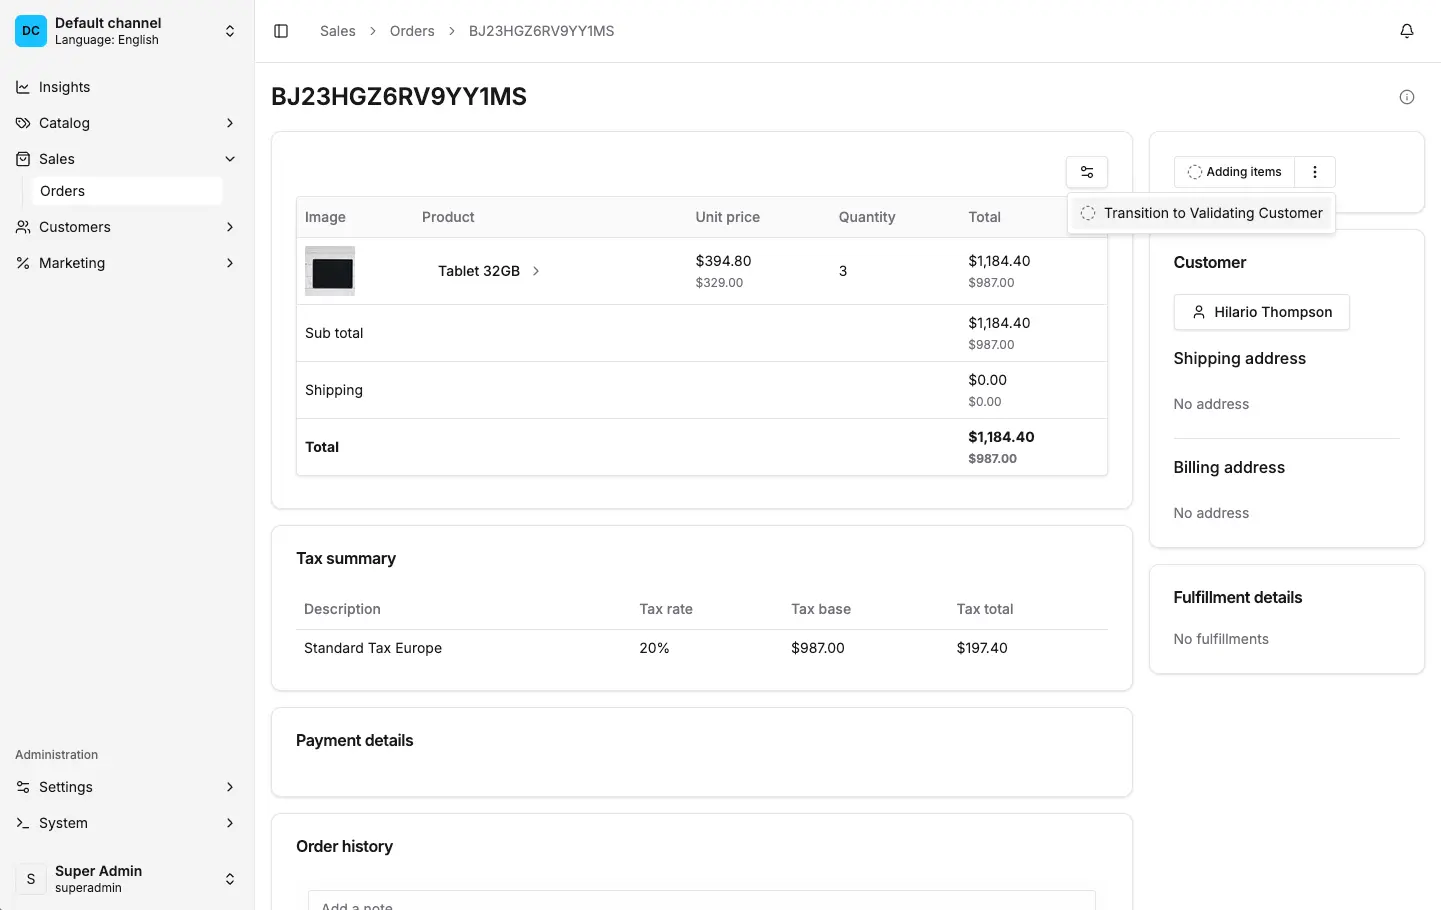Open the Insights dashboard icon
1441x910 pixels.
click(x=23, y=87)
